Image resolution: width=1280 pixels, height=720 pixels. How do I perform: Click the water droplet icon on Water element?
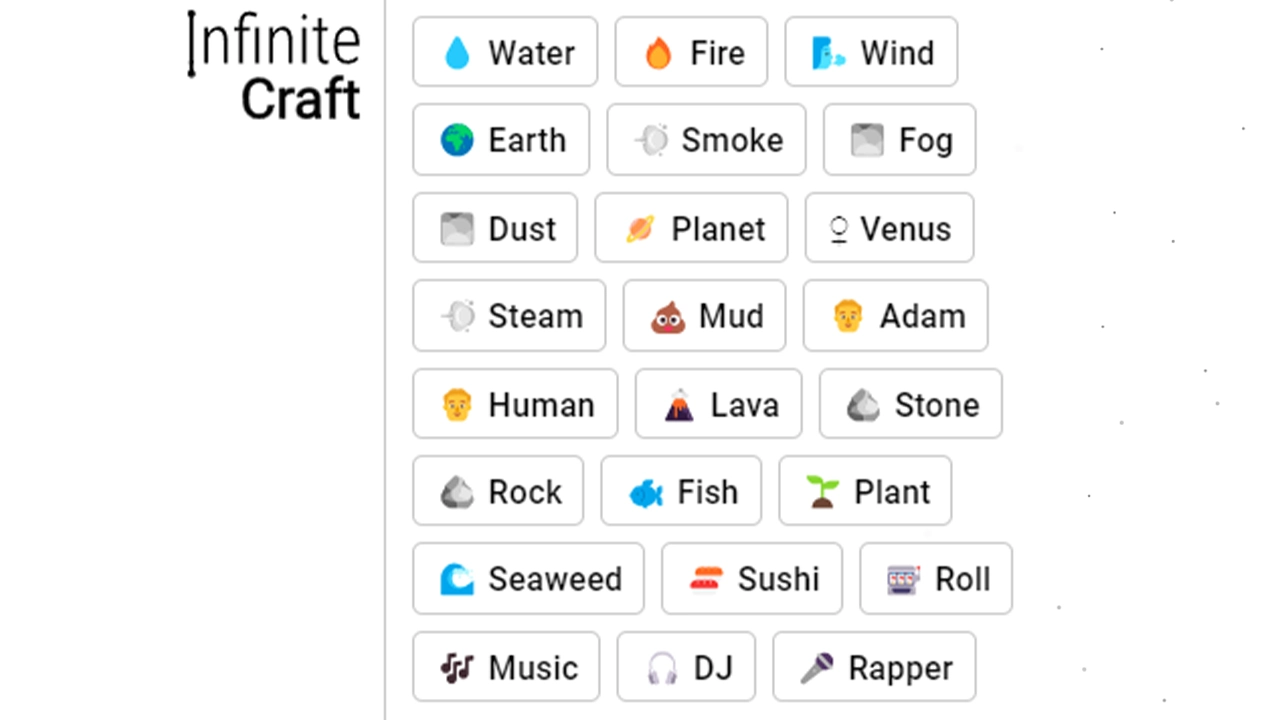(x=456, y=52)
